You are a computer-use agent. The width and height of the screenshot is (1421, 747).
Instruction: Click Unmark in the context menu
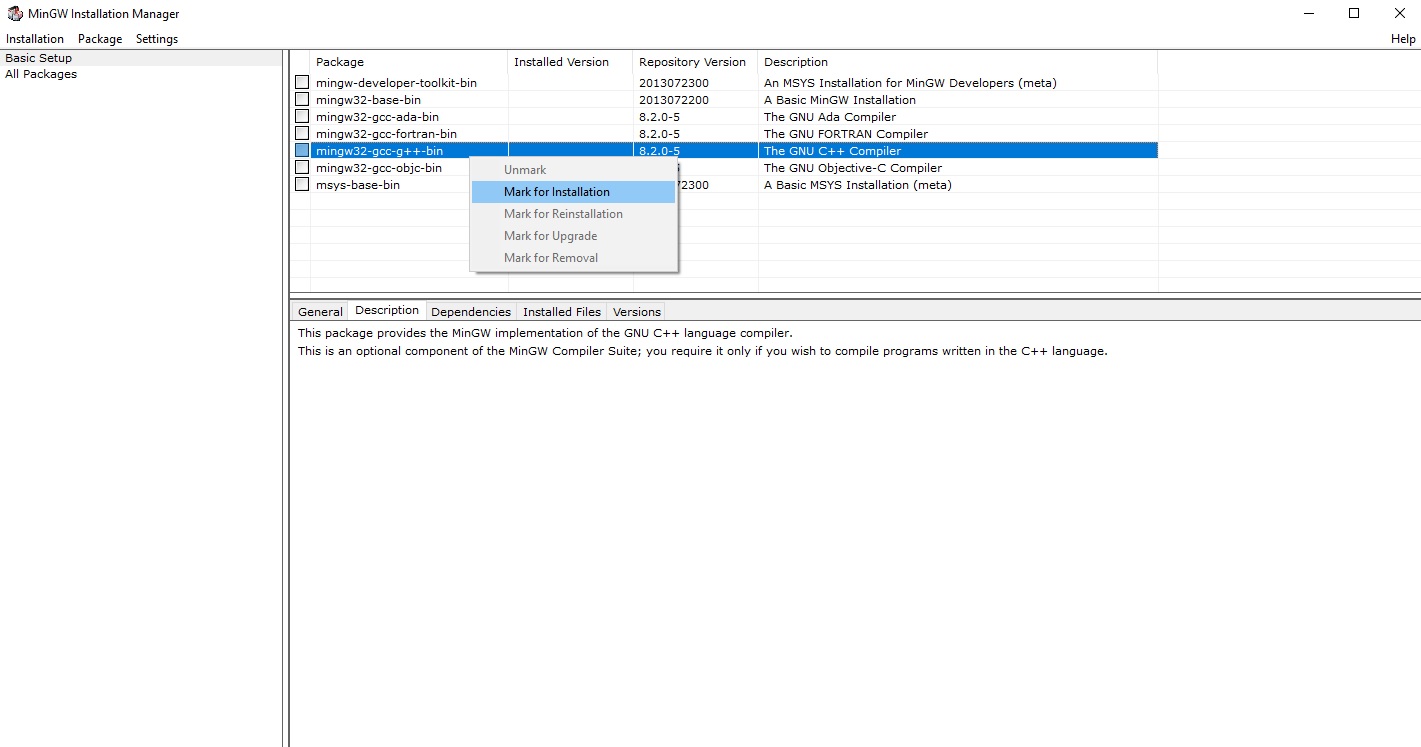tap(574, 170)
